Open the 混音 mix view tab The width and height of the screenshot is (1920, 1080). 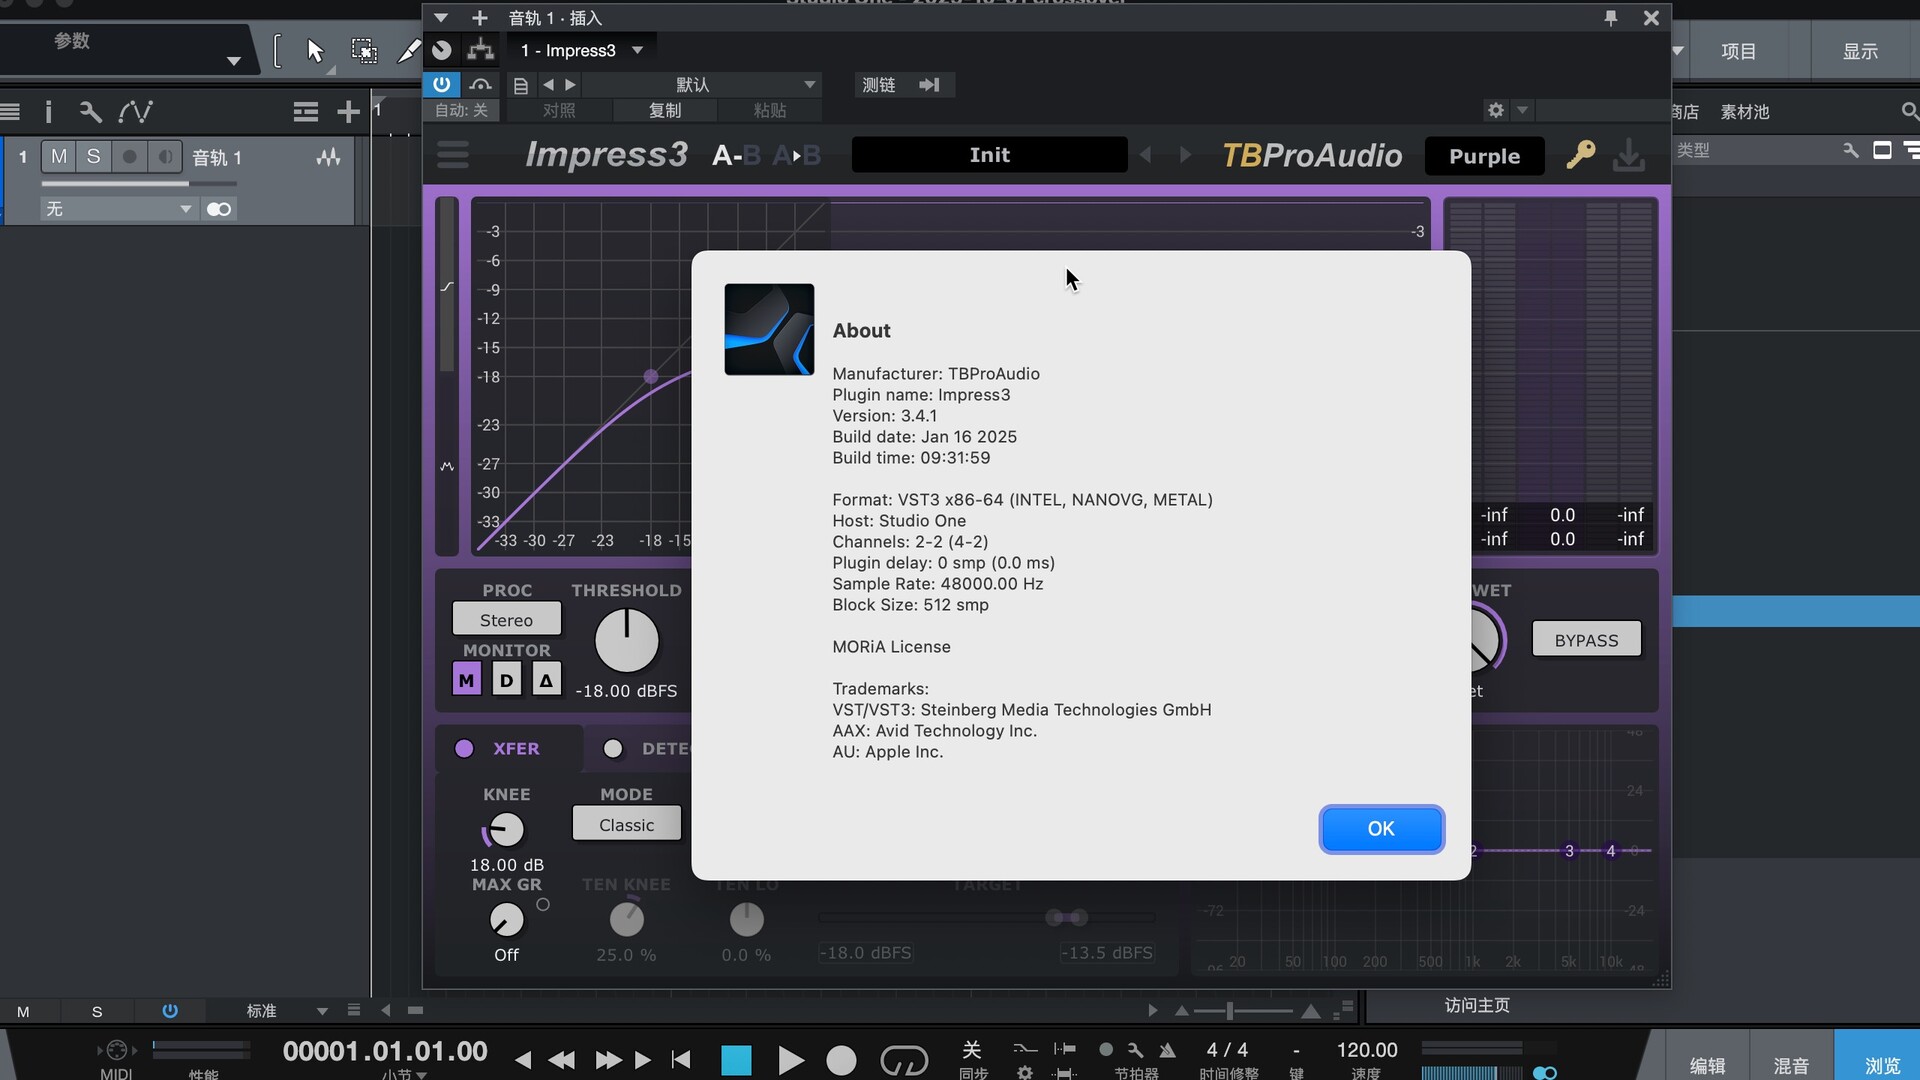pyautogui.click(x=1790, y=1066)
